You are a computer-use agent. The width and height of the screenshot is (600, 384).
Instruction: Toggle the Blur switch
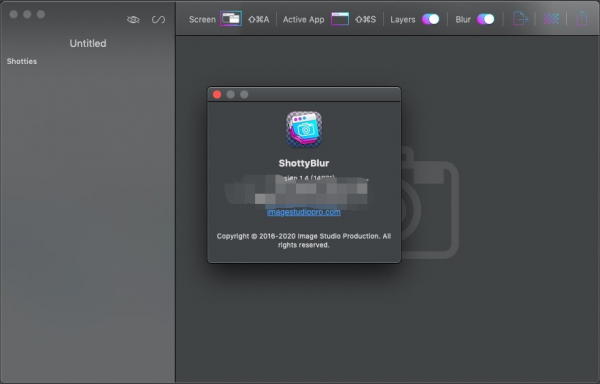coord(486,19)
